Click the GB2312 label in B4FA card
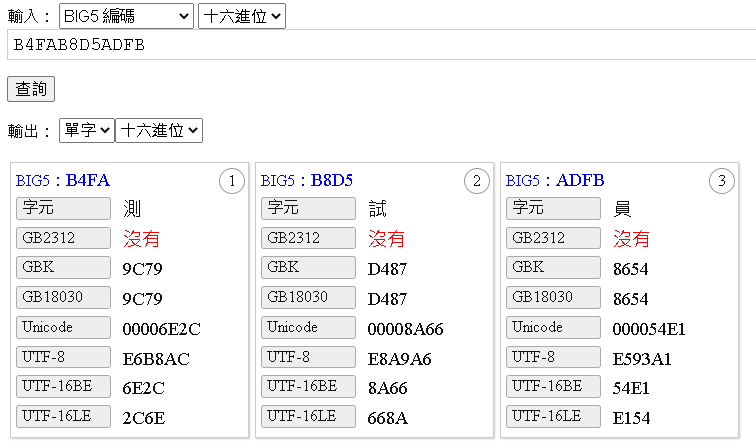The height and width of the screenshot is (448, 756). pos(63,238)
